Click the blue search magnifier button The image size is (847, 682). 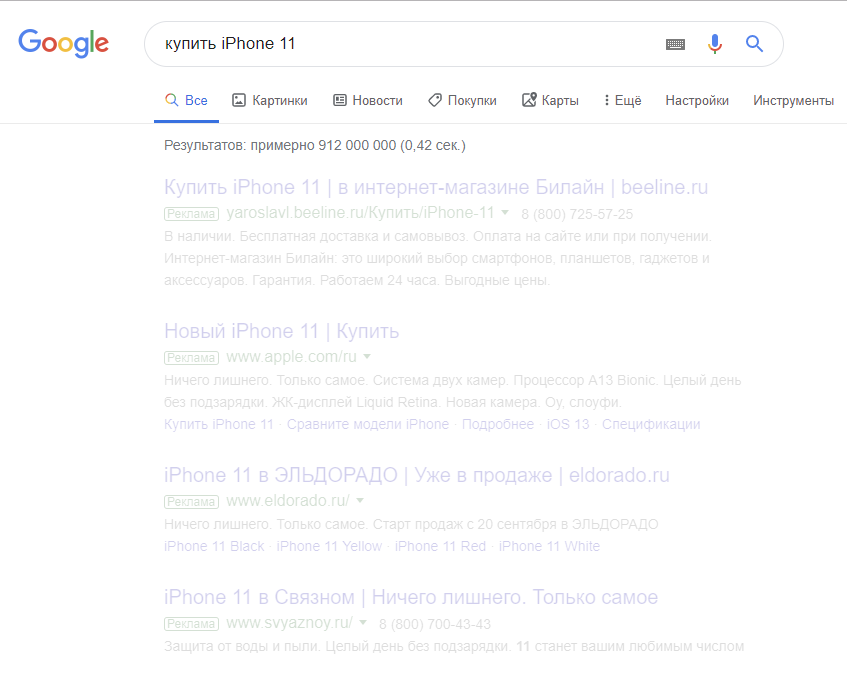(754, 44)
